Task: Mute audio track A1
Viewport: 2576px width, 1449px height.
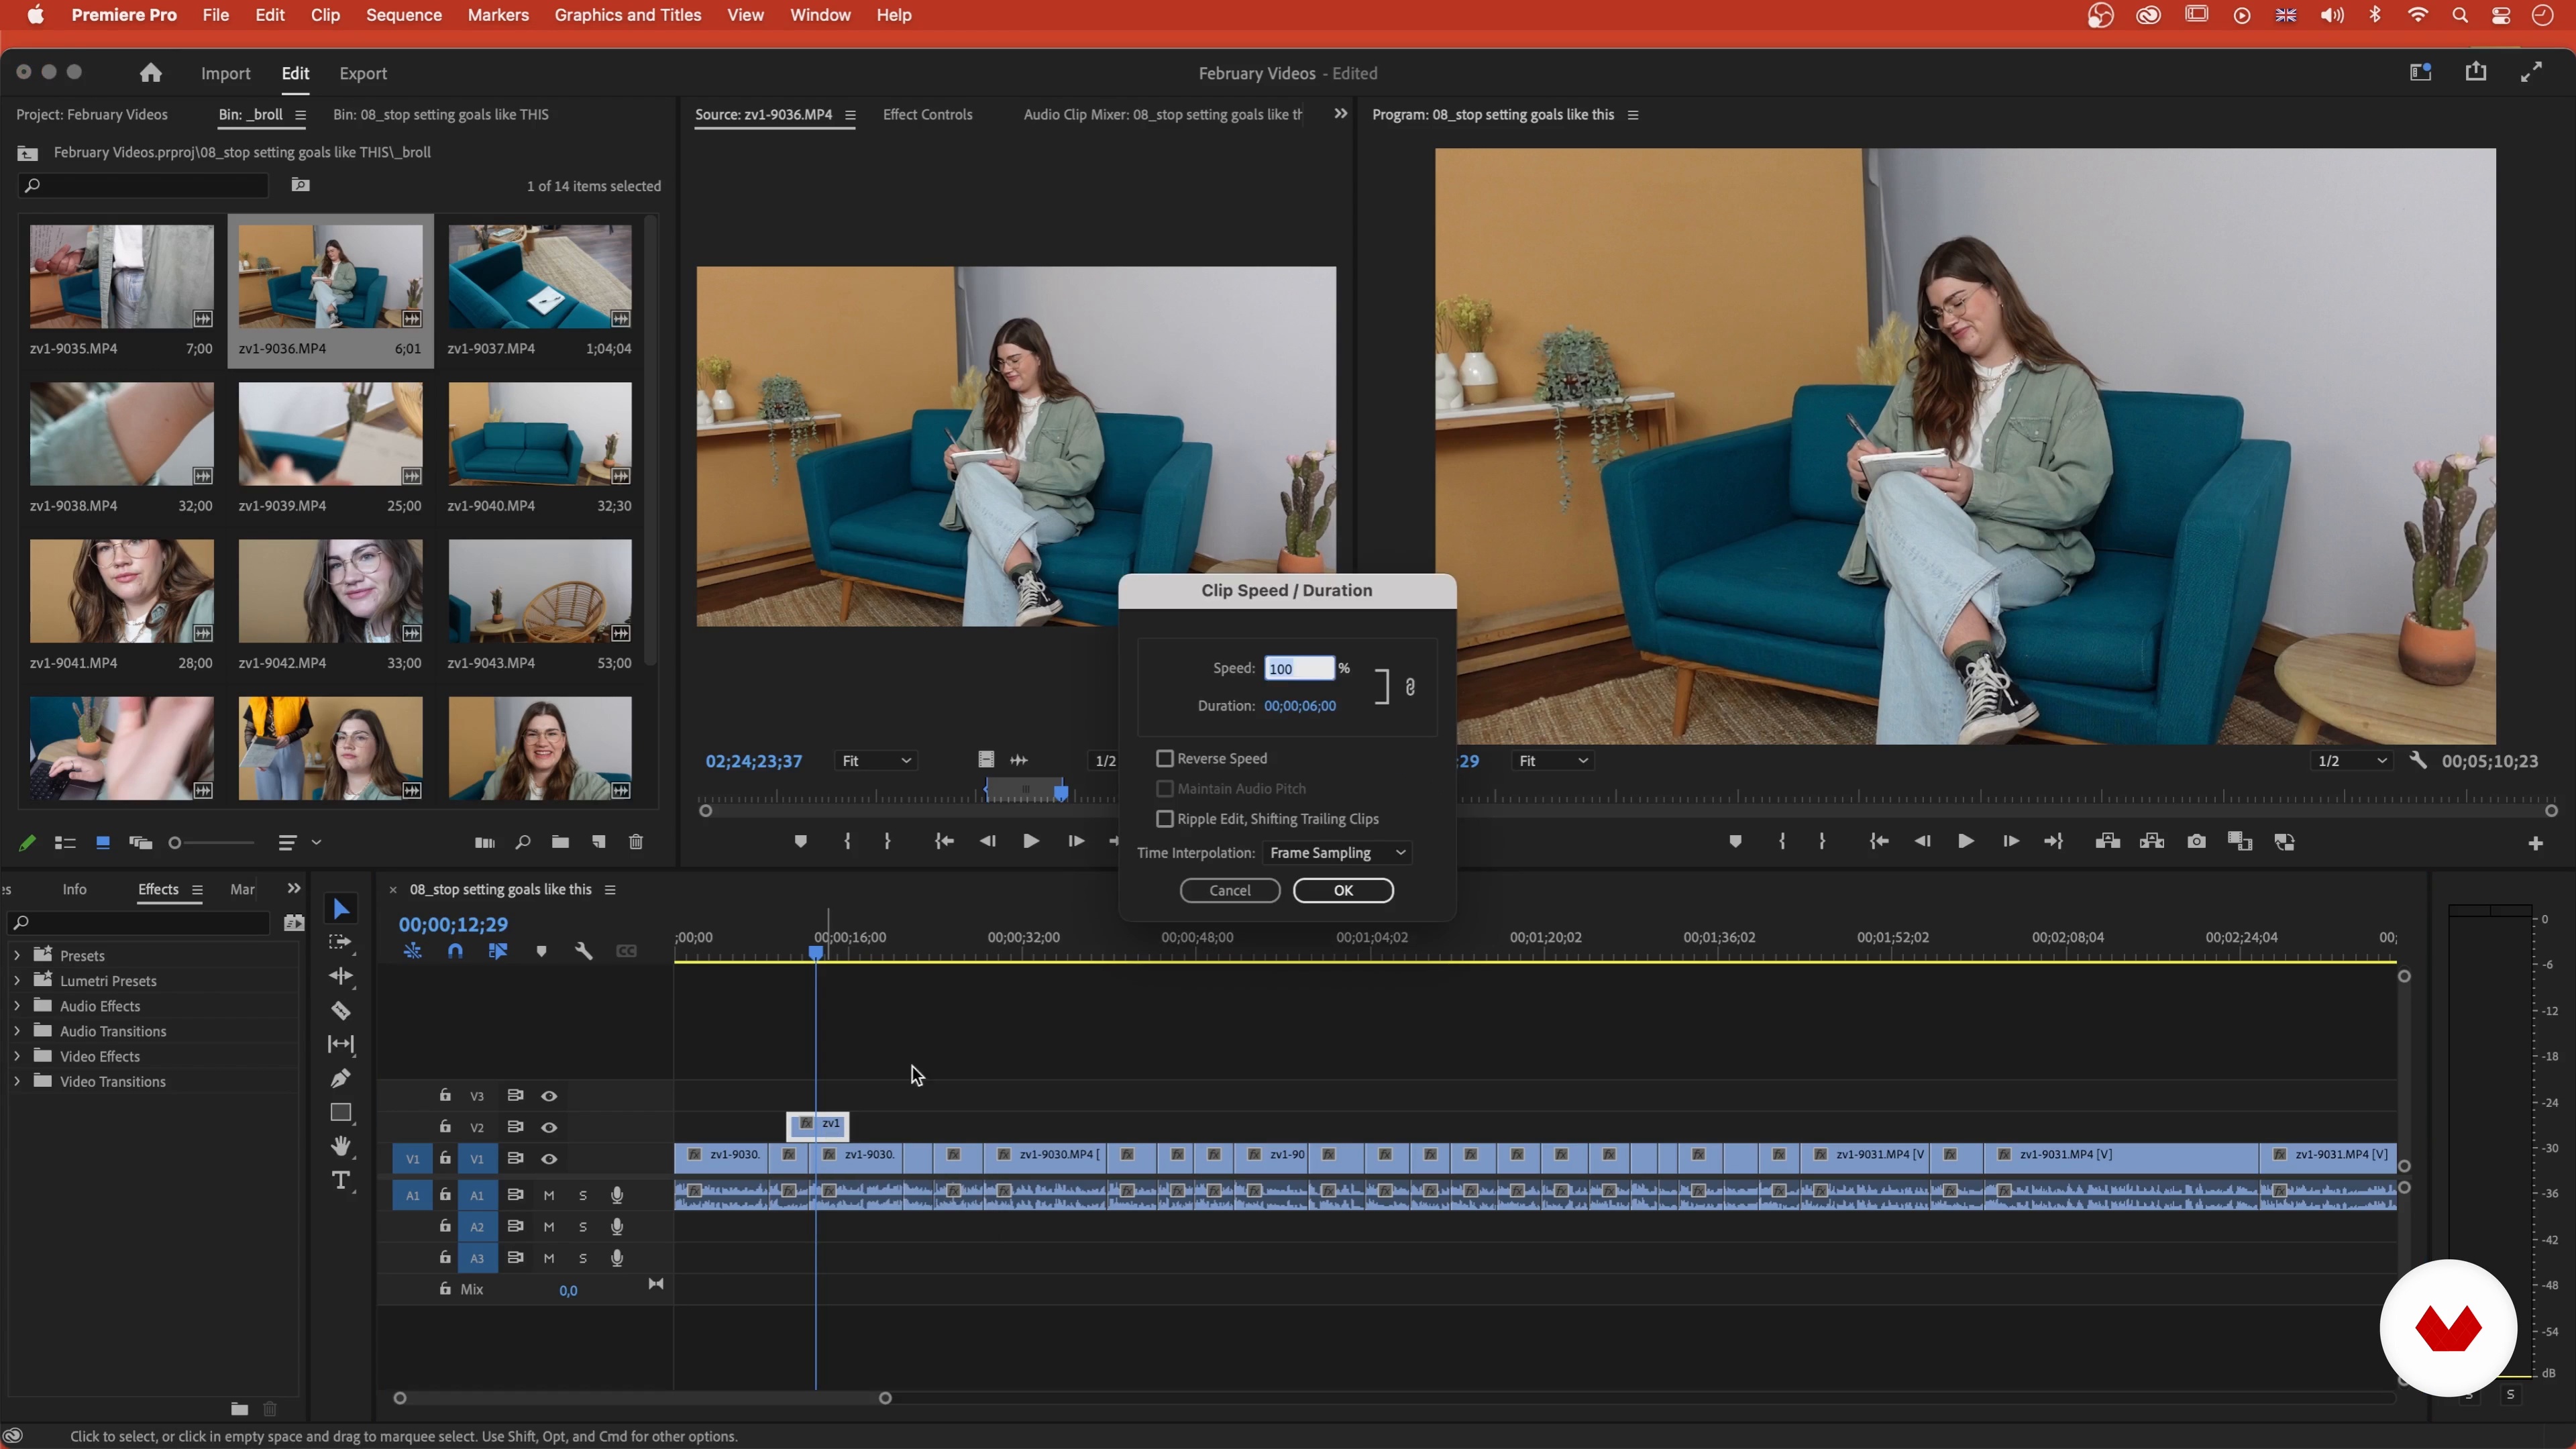Action: 549,1195
